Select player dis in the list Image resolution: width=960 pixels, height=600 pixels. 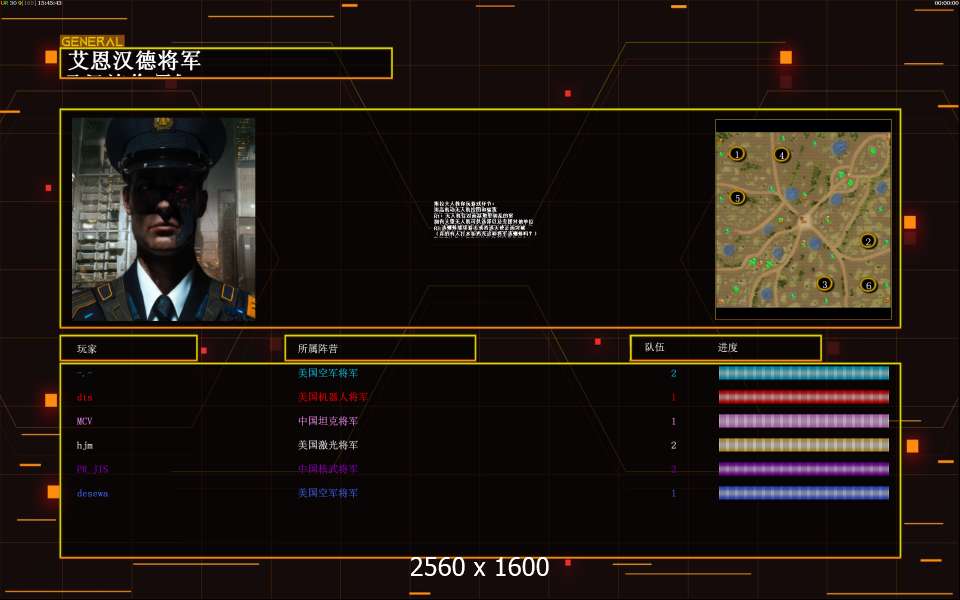click(85, 397)
